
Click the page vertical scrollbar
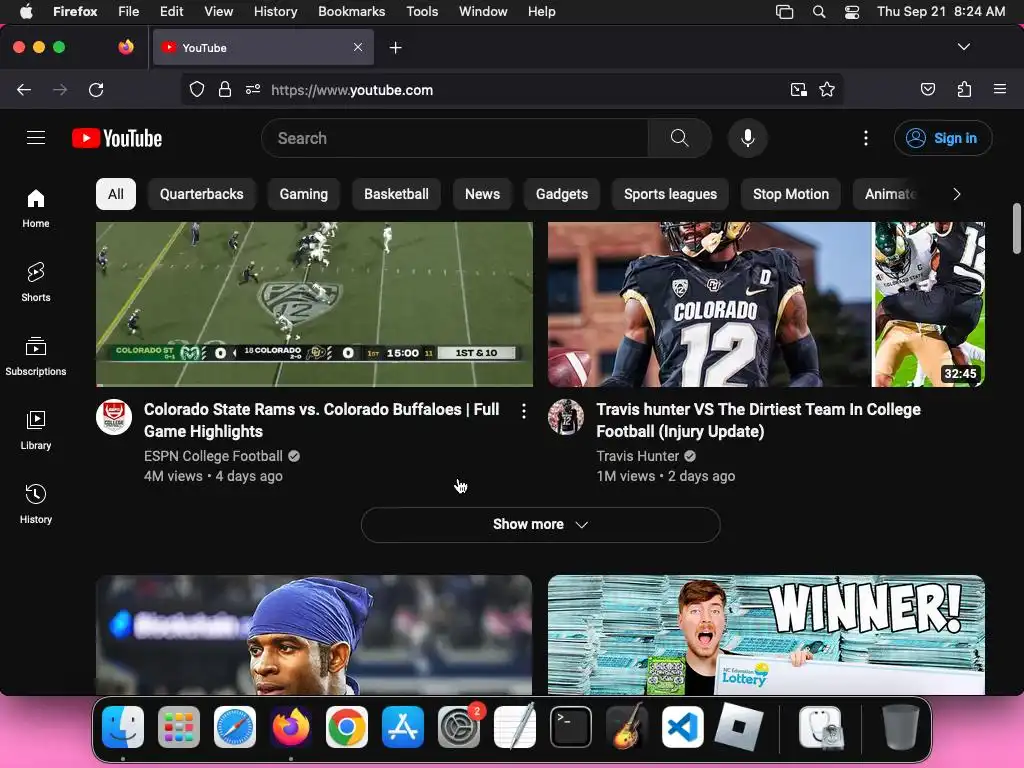[1016, 229]
